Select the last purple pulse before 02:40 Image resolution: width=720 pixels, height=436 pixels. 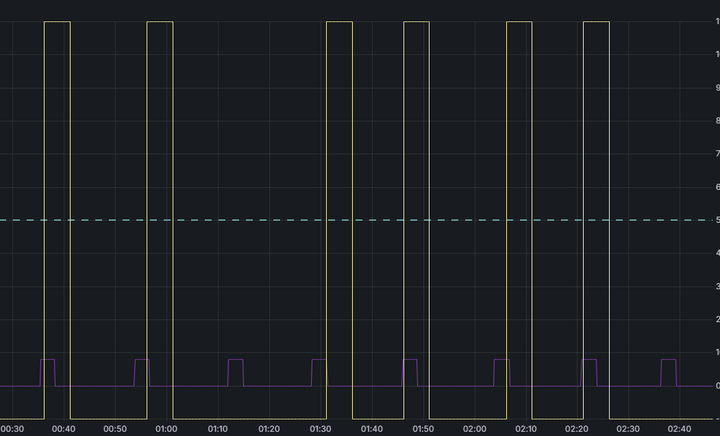668,360
